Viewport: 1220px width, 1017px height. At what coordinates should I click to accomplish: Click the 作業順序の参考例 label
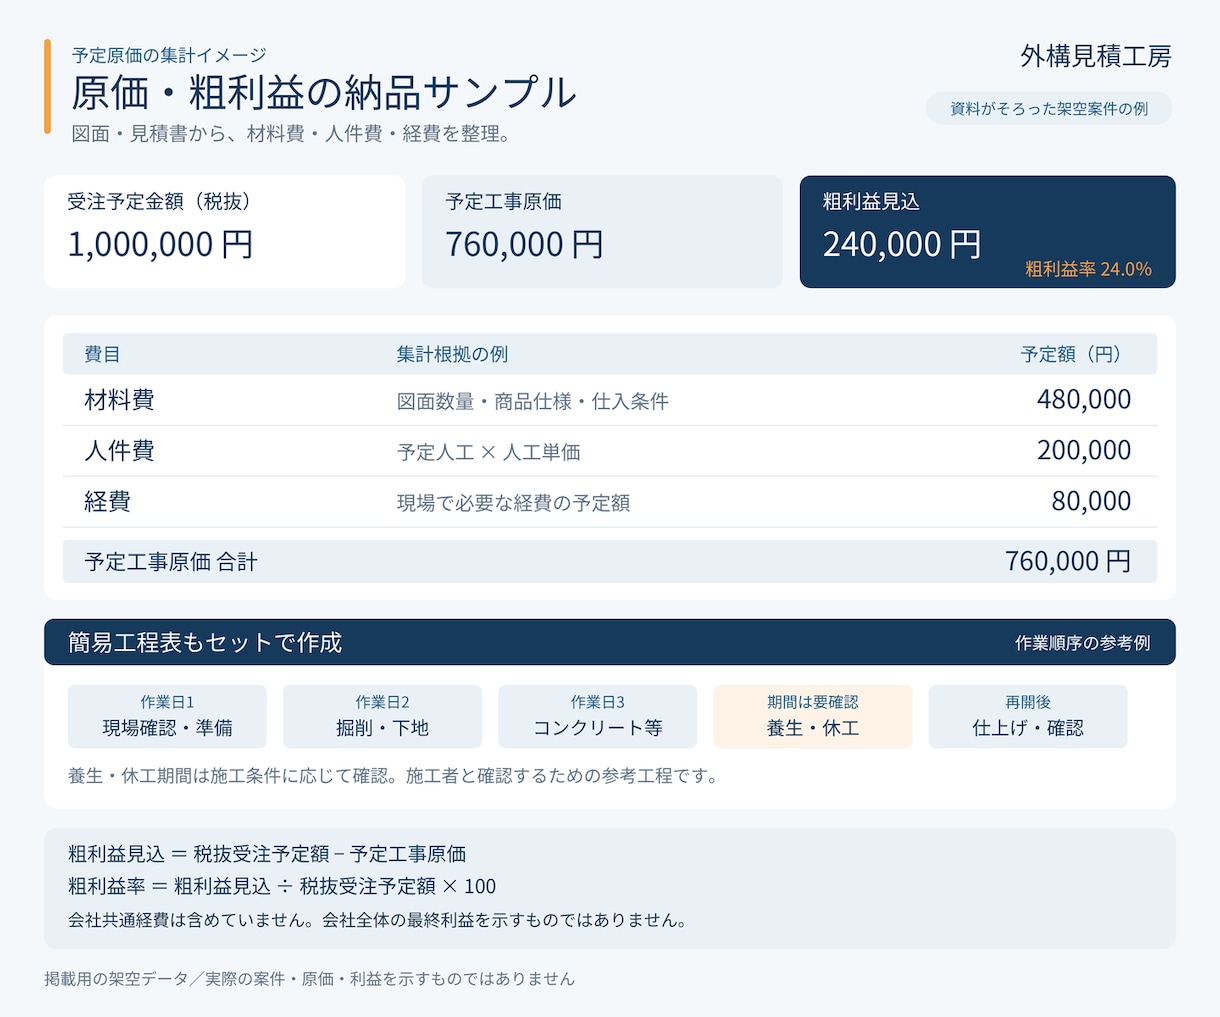coord(1083,643)
